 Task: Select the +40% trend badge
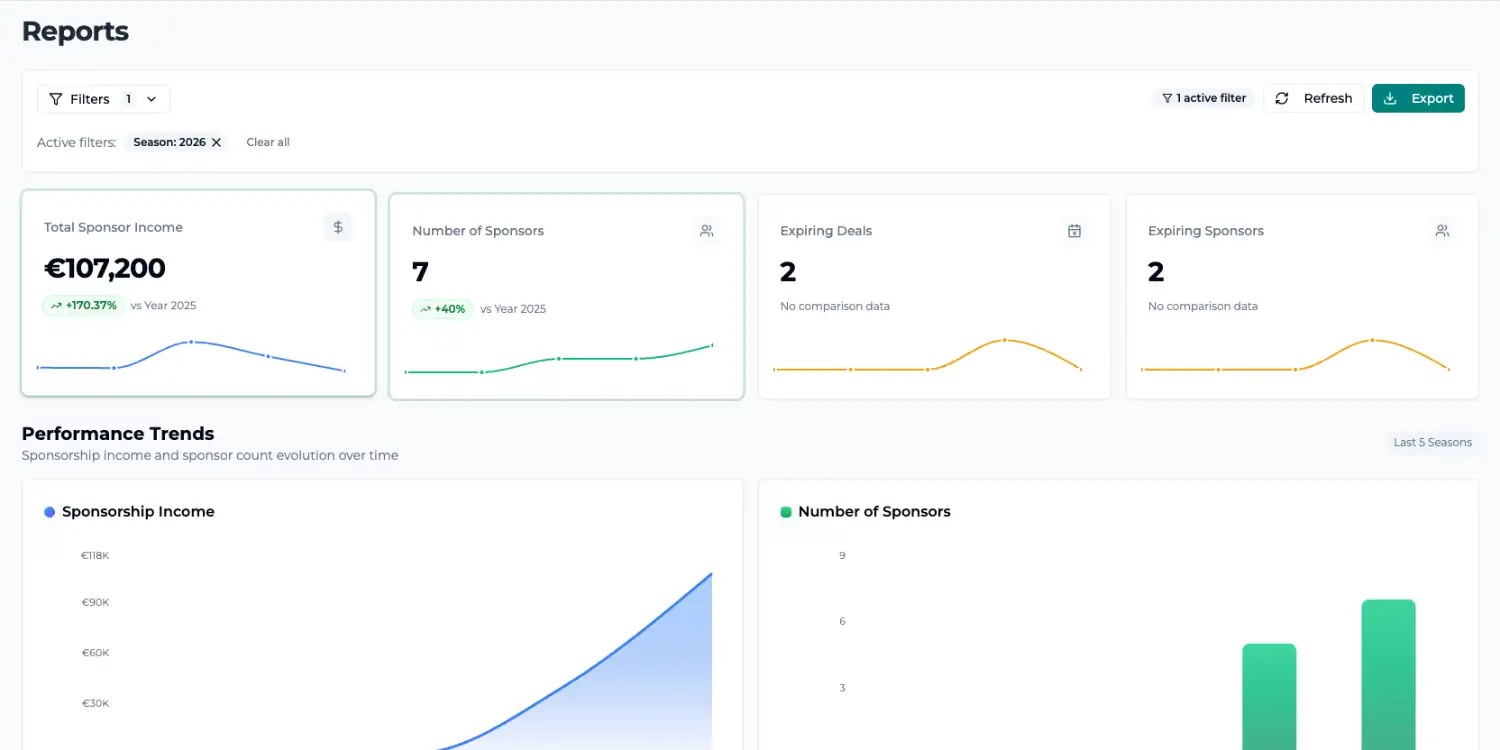tap(442, 309)
